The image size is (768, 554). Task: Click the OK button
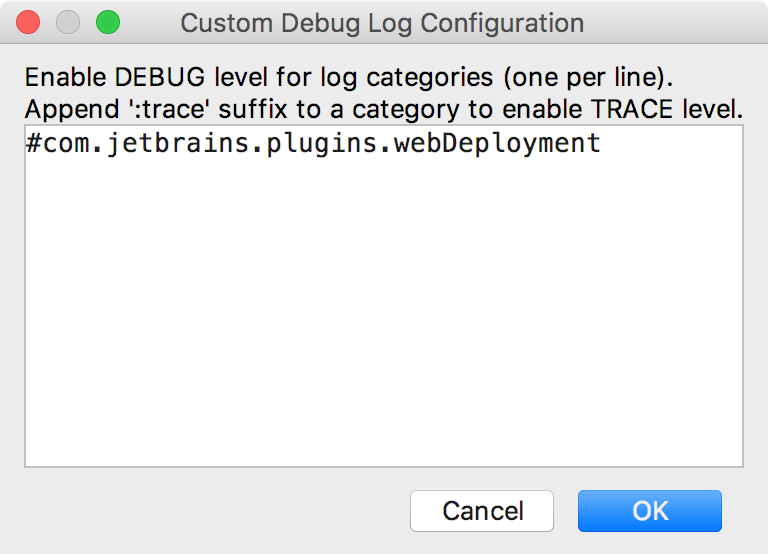[649, 511]
